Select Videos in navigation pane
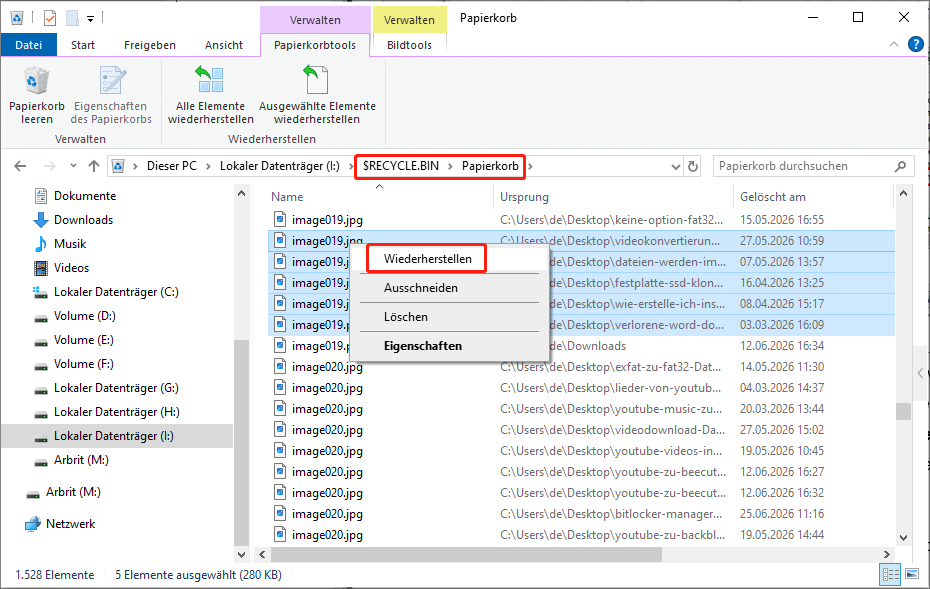The height and width of the screenshot is (589, 930). (71, 268)
